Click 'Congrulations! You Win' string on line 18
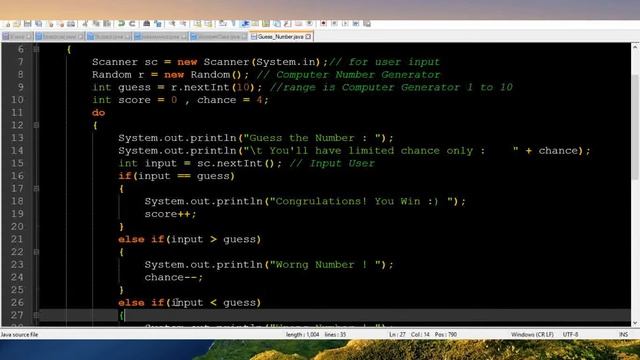This screenshot has height=360, width=640. (x=348, y=201)
